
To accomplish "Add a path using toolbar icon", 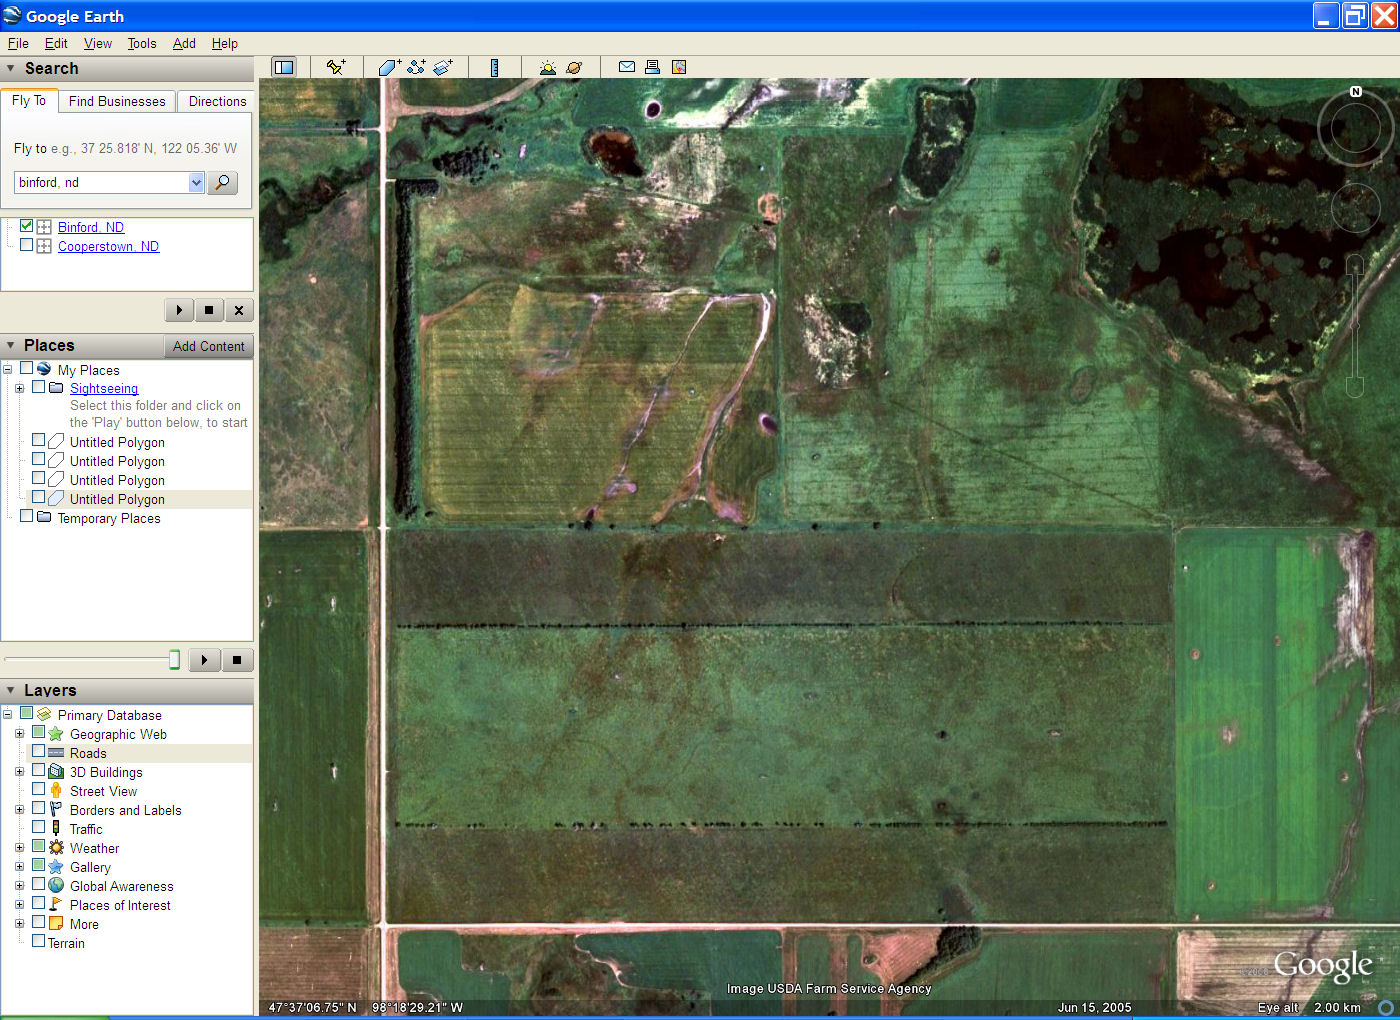I will pyautogui.click(x=416, y=67).
